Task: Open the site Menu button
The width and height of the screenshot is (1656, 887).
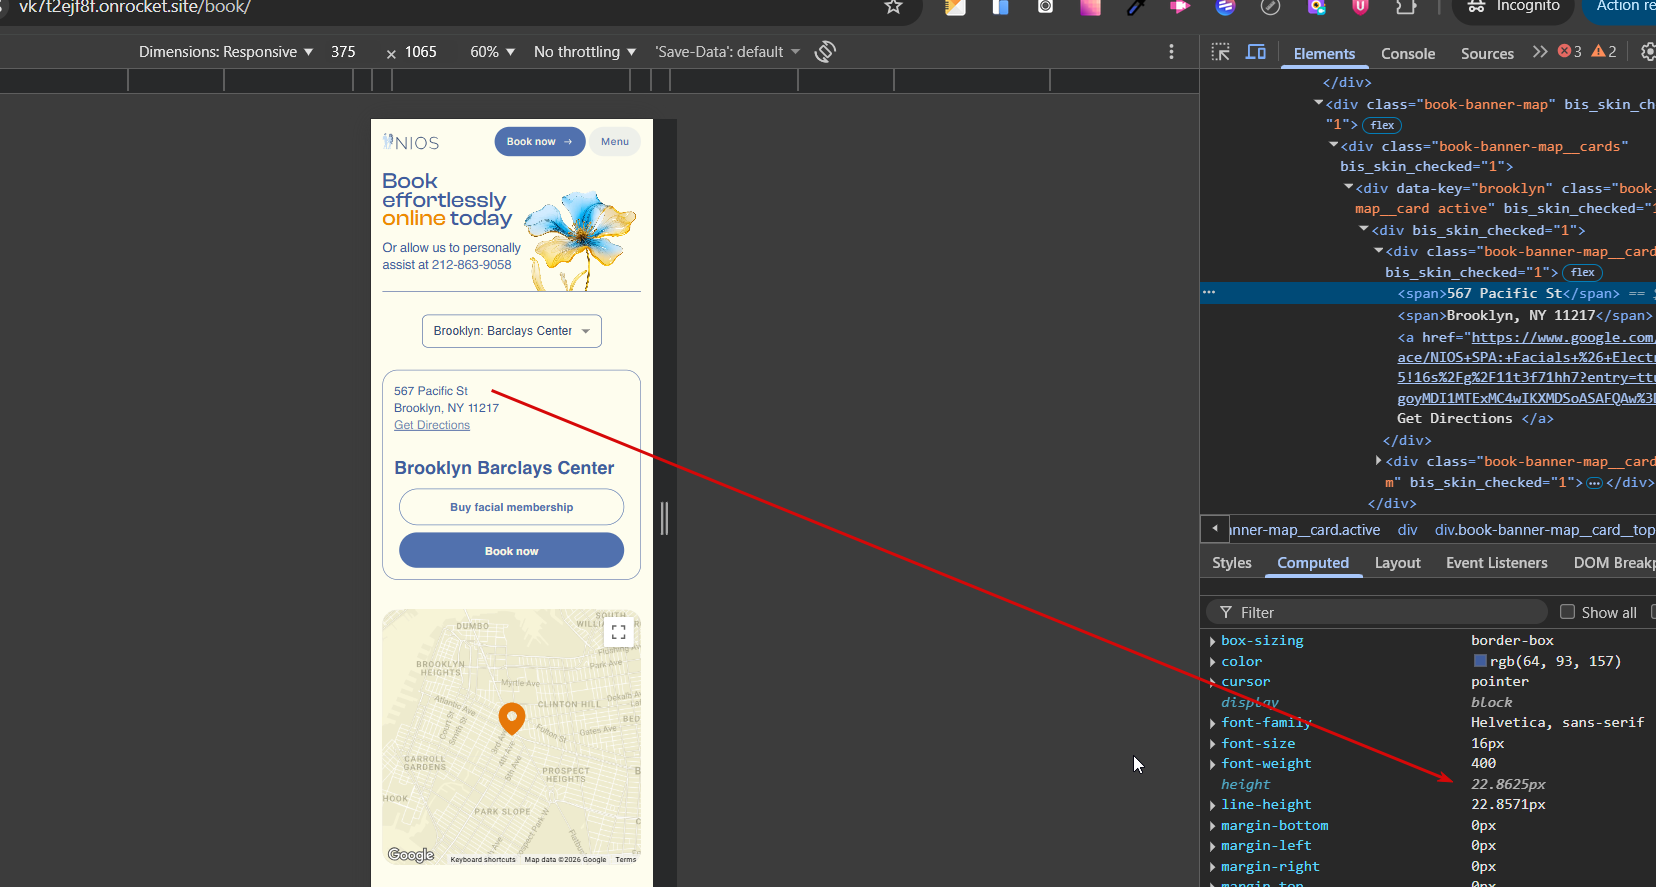Action: click(615, 142)
